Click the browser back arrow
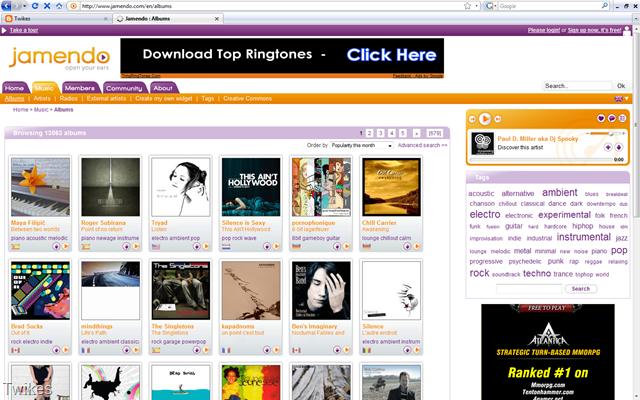640x400 pixels. tap(6, 6)
